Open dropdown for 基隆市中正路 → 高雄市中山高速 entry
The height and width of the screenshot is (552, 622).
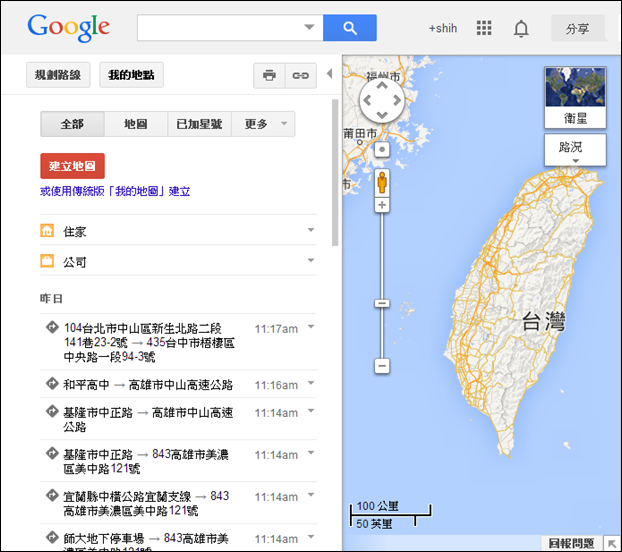coord(311,410)
